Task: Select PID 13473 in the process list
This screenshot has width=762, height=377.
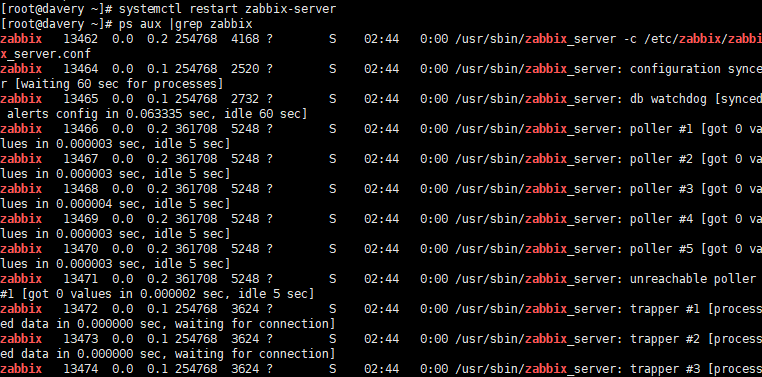Action: [x=81, y=339]
